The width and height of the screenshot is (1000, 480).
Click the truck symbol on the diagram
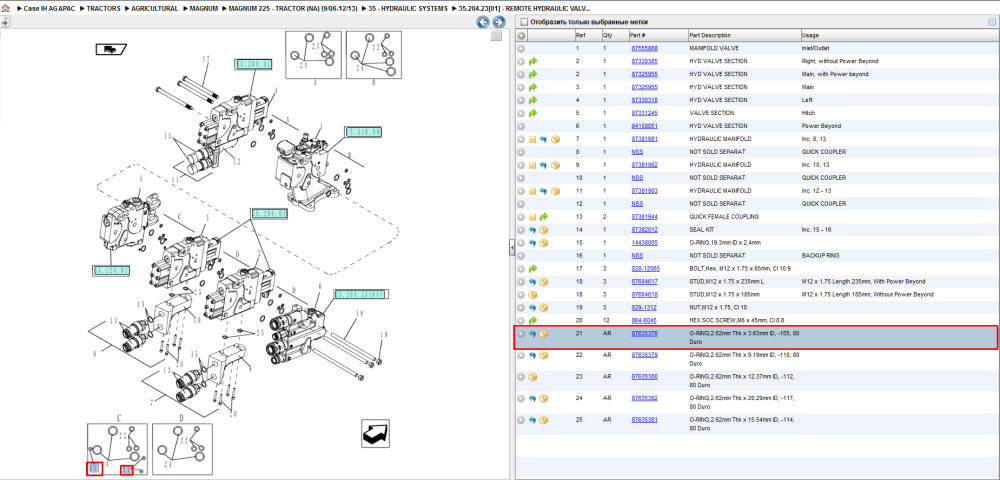(x=111, y=48)
